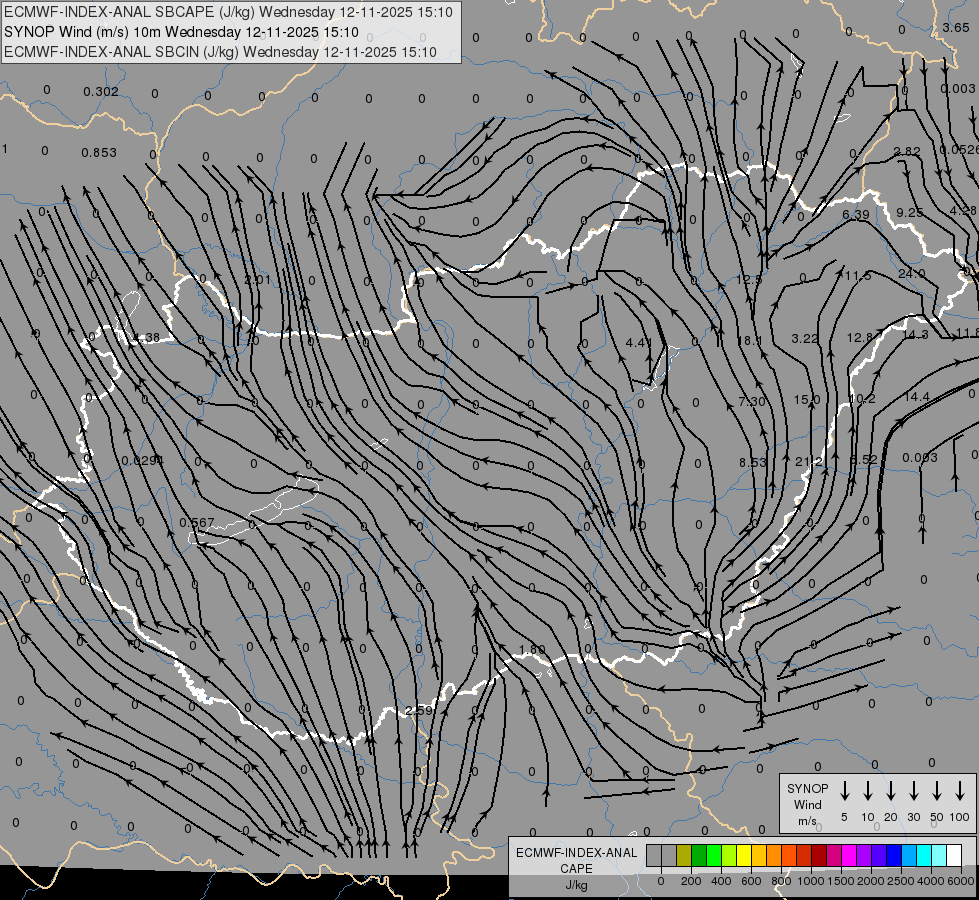Screen dimensions: 979x900
Task: Click map value 4.41
Action: pyautogui.click(x=639, y=342)
